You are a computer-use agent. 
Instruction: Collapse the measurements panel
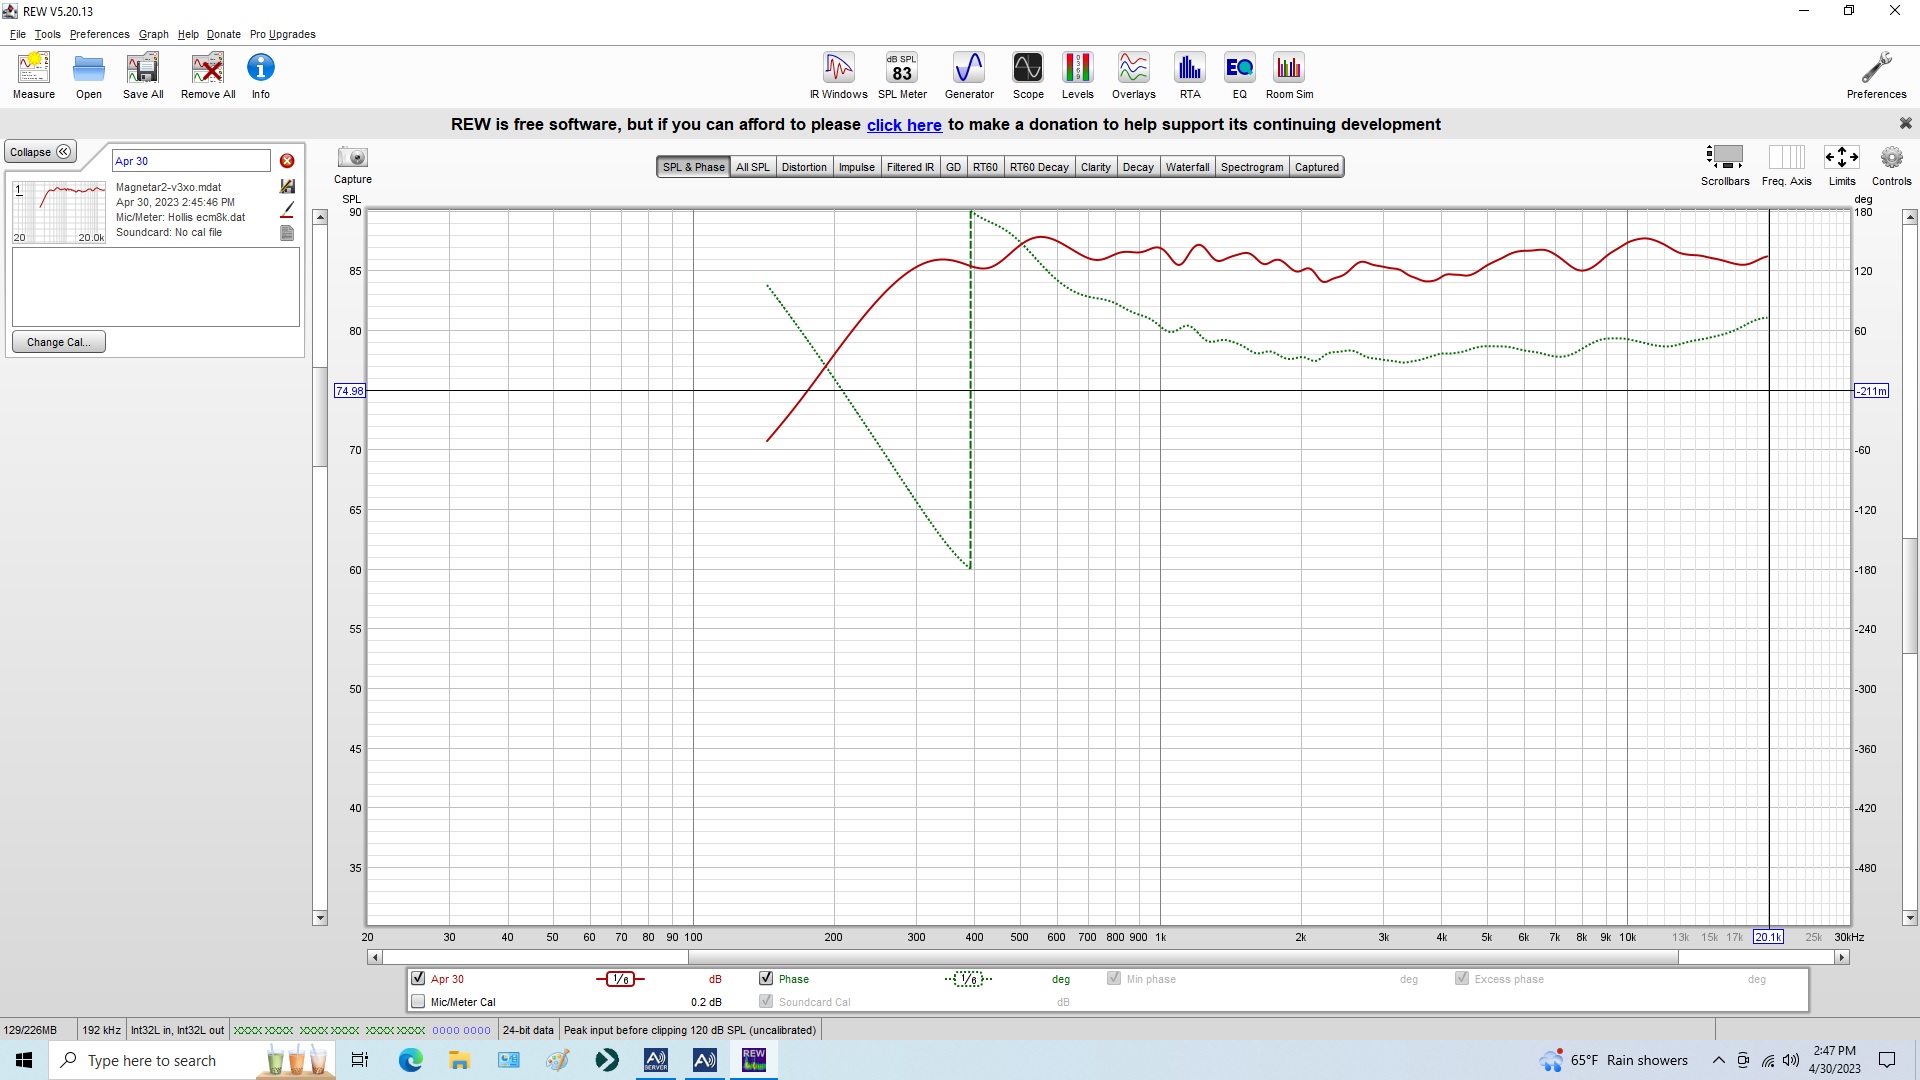click(40, 152)
